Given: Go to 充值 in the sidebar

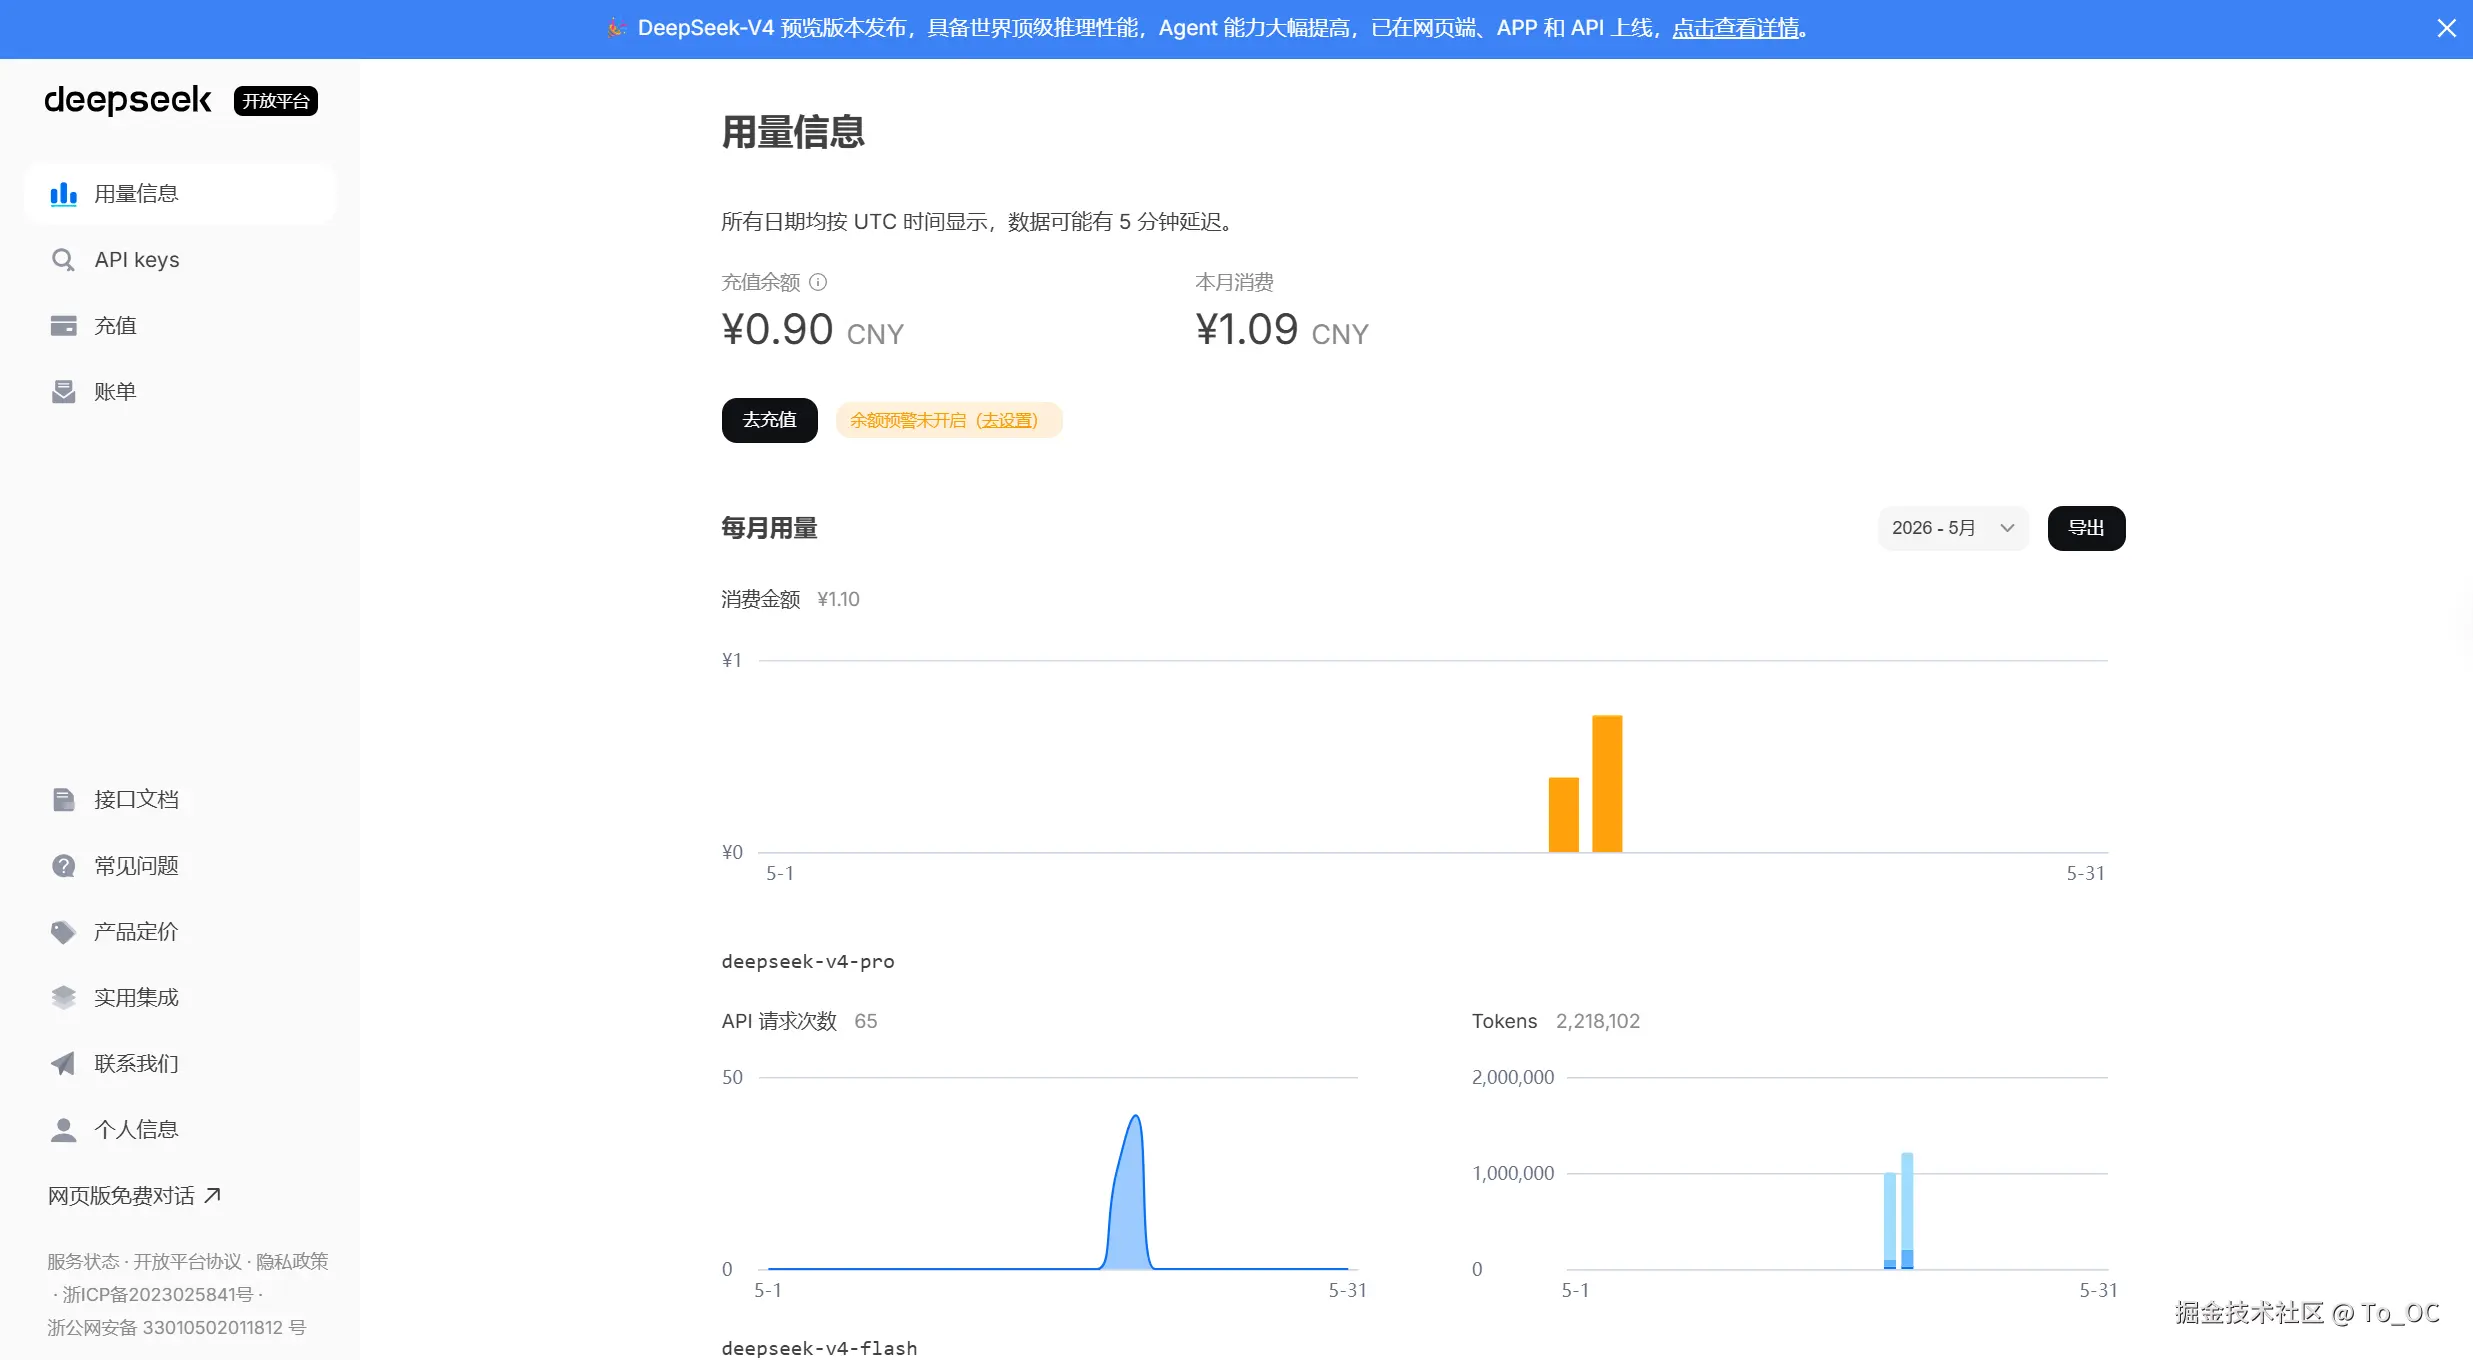Looking at the screenshot, I should coord(180,326).
